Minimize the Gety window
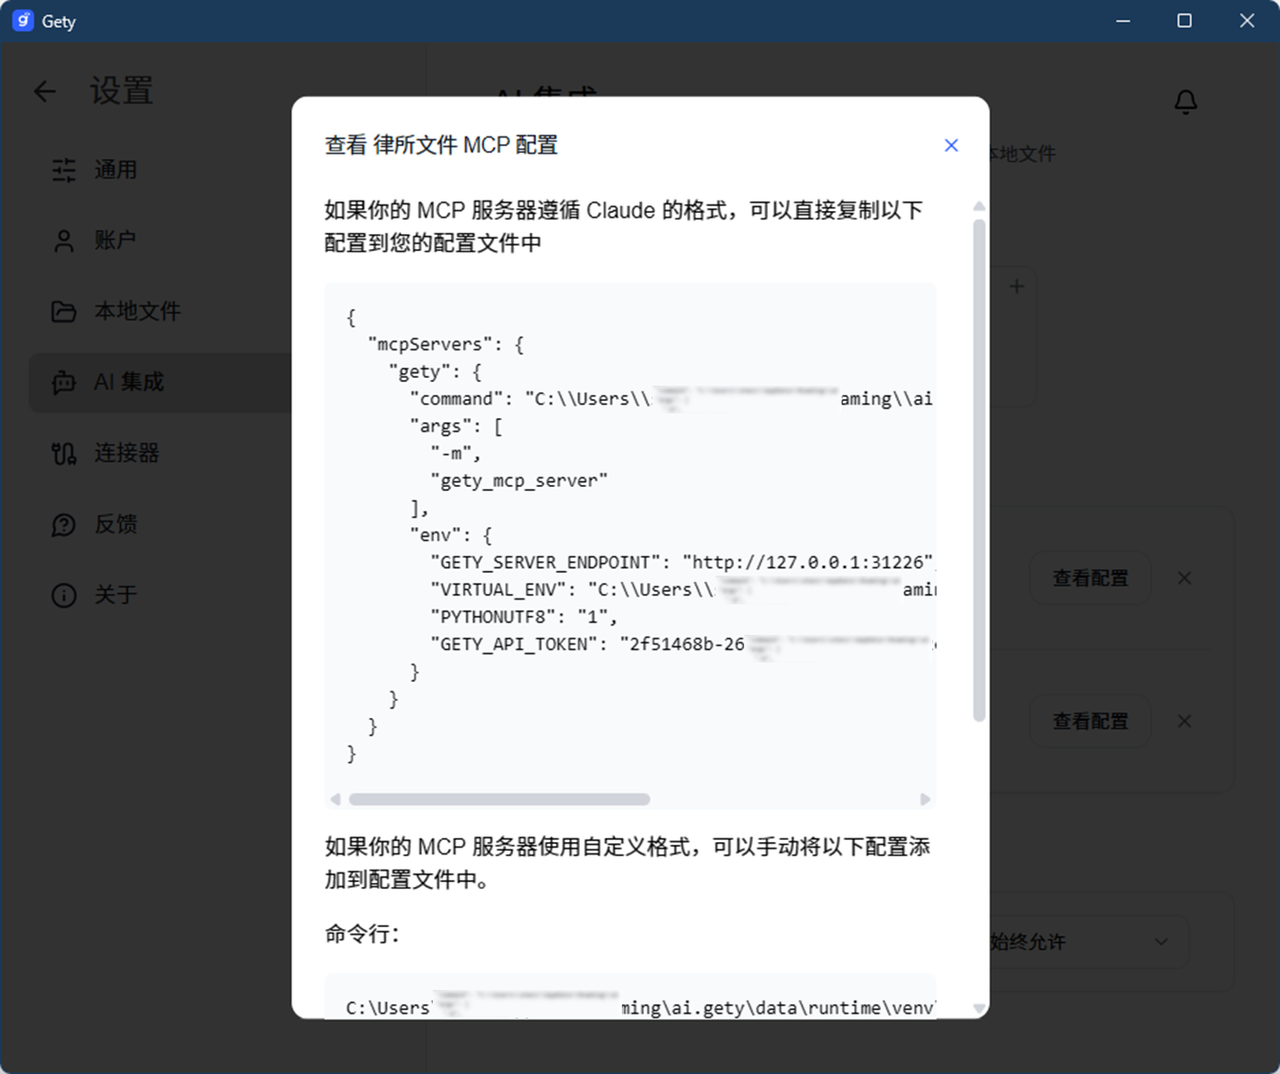This screenshot has height=1074, width=1280. [1123, 21]
